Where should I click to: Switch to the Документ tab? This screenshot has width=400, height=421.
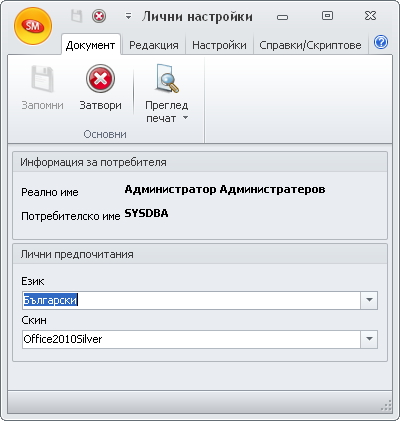pyautogui.click(x=90, y=45)
